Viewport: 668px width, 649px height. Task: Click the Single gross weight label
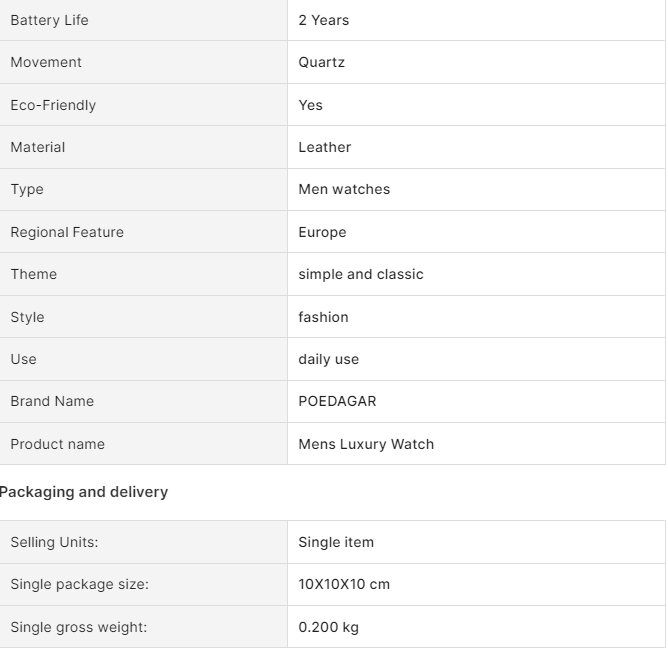pos(79,627)
